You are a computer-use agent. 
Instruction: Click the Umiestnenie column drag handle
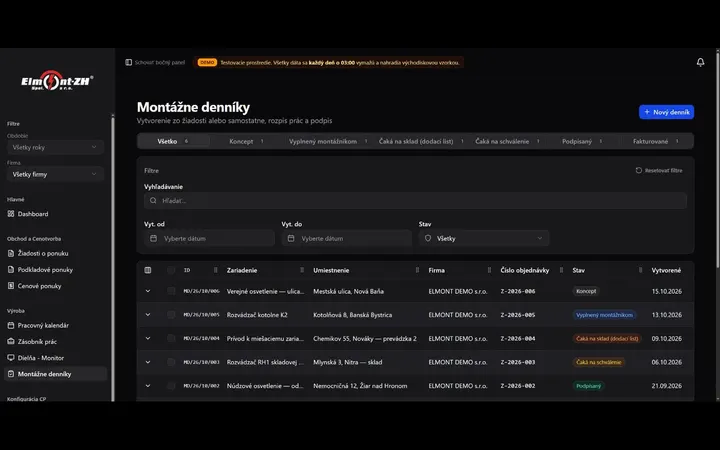click(x=417, y=270)
